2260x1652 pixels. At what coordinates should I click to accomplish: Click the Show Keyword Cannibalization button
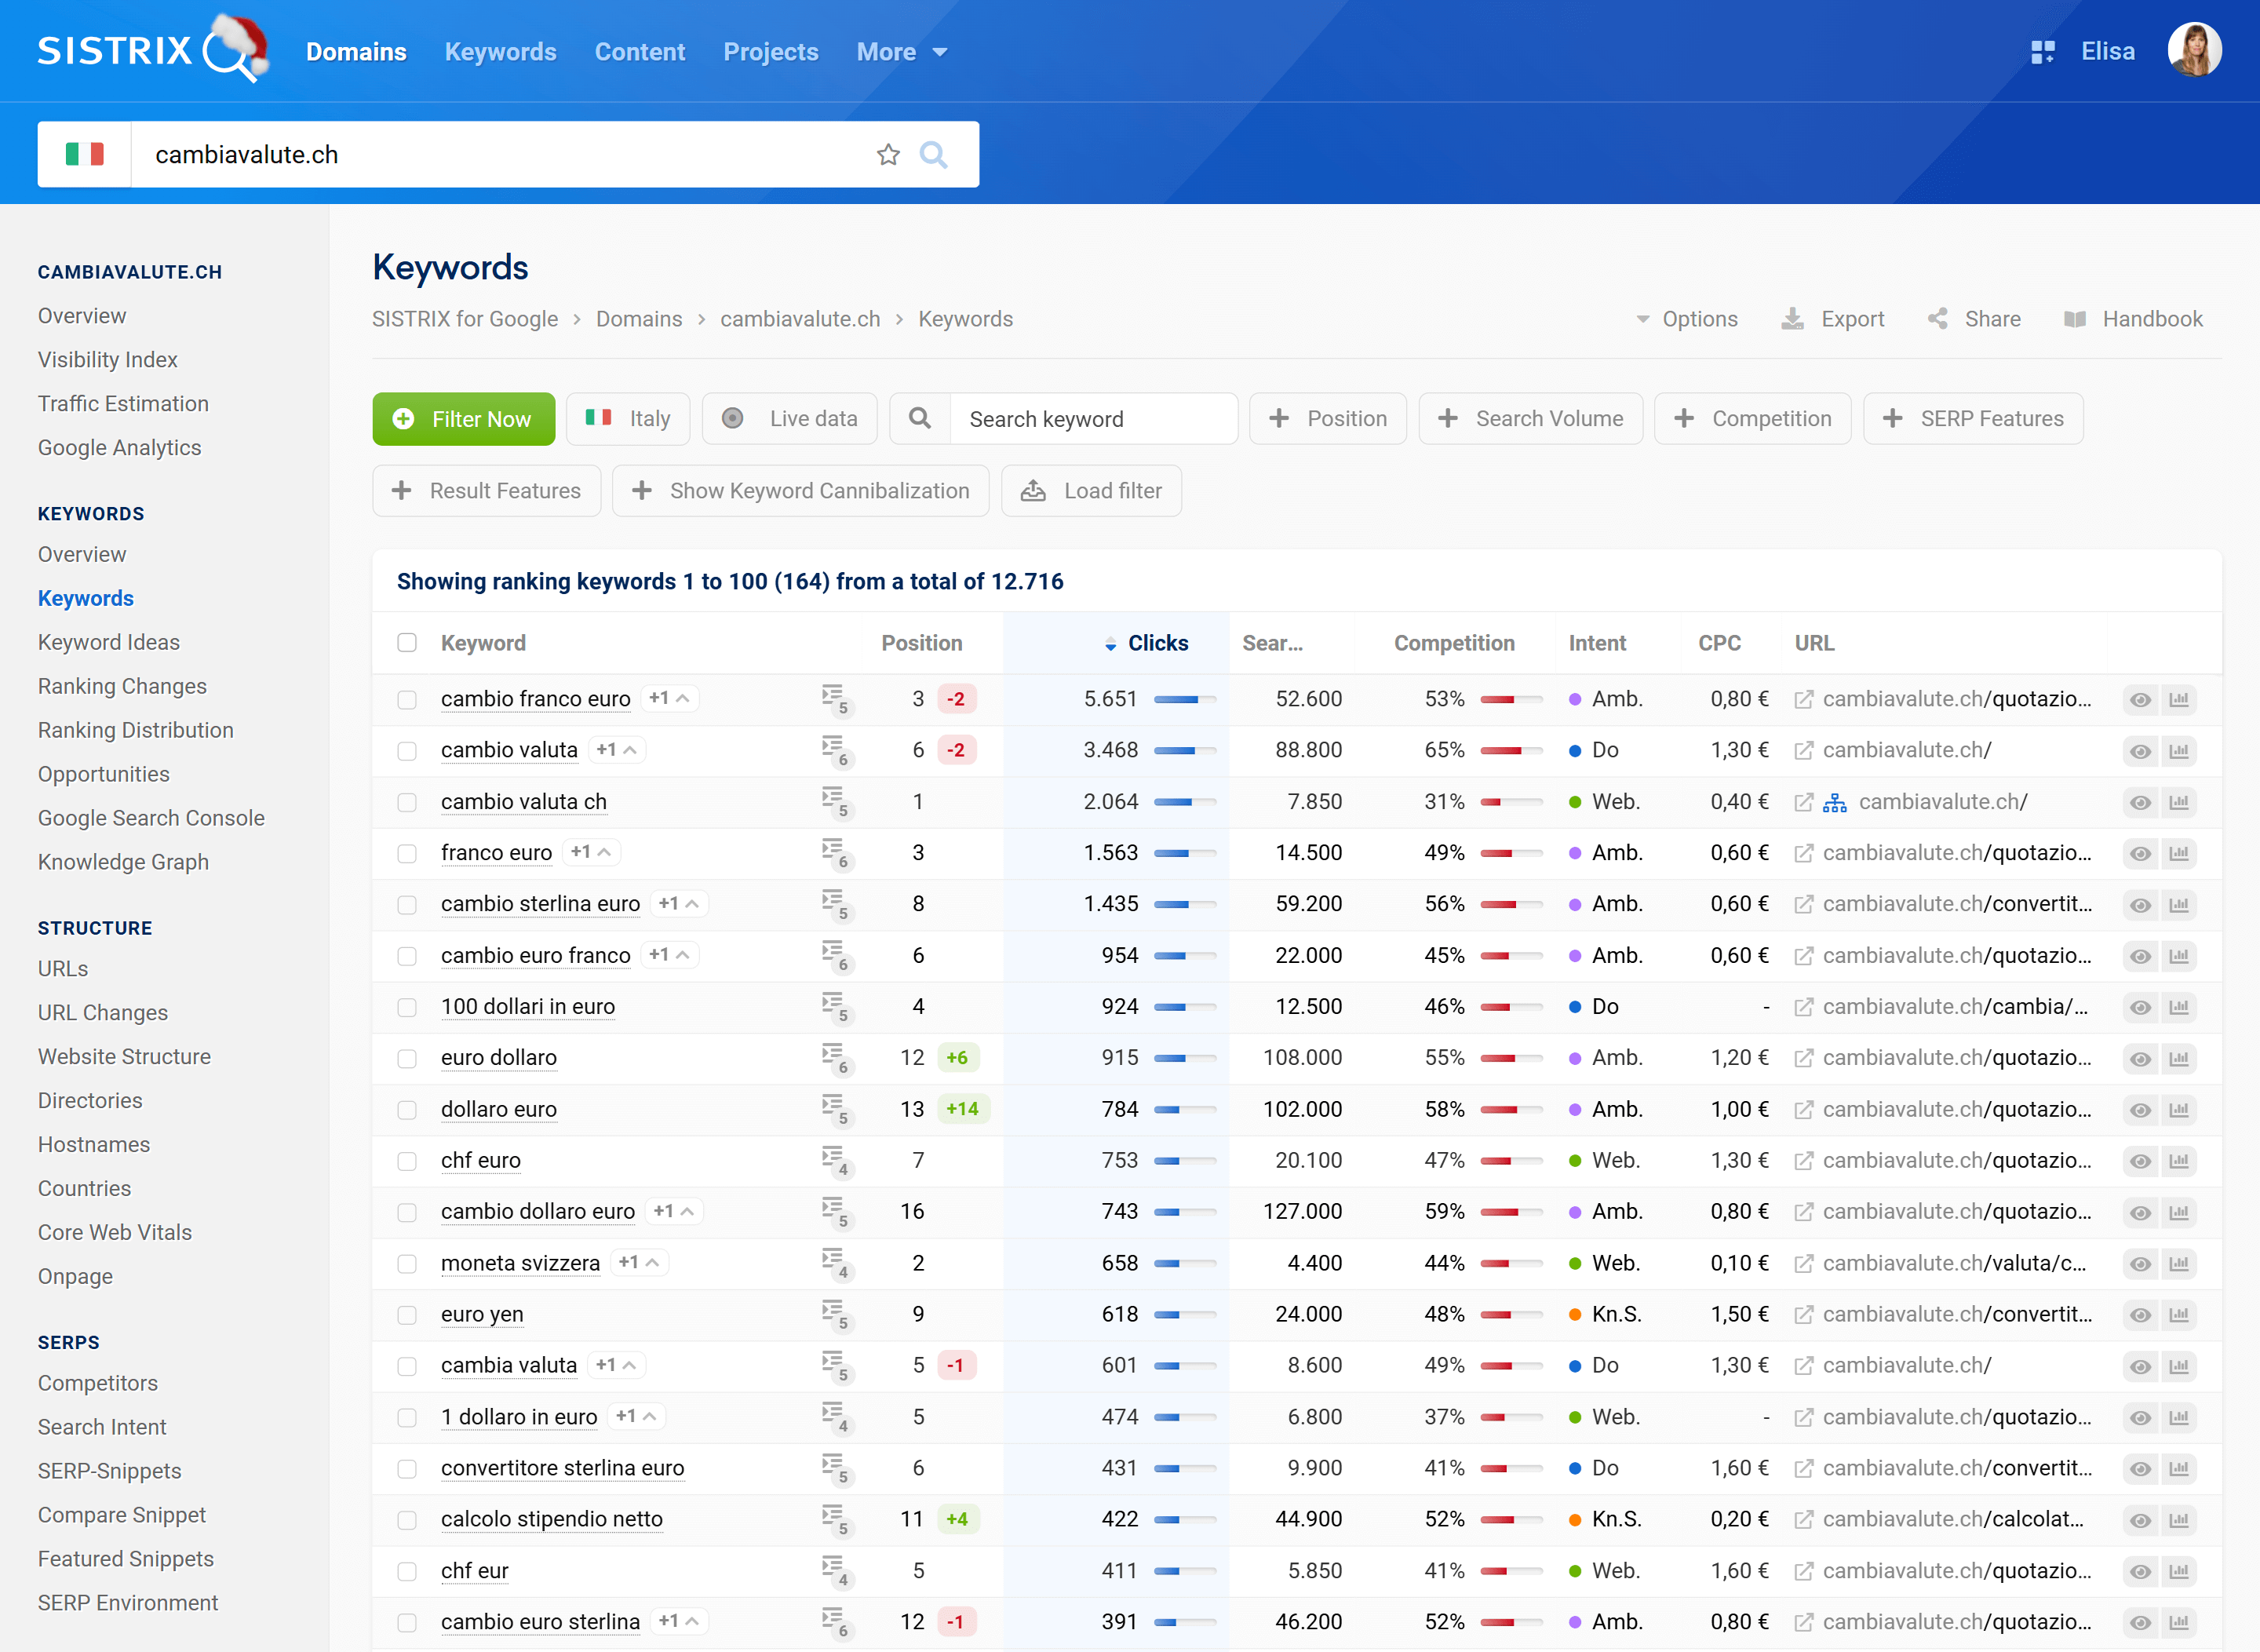(800, 491)
